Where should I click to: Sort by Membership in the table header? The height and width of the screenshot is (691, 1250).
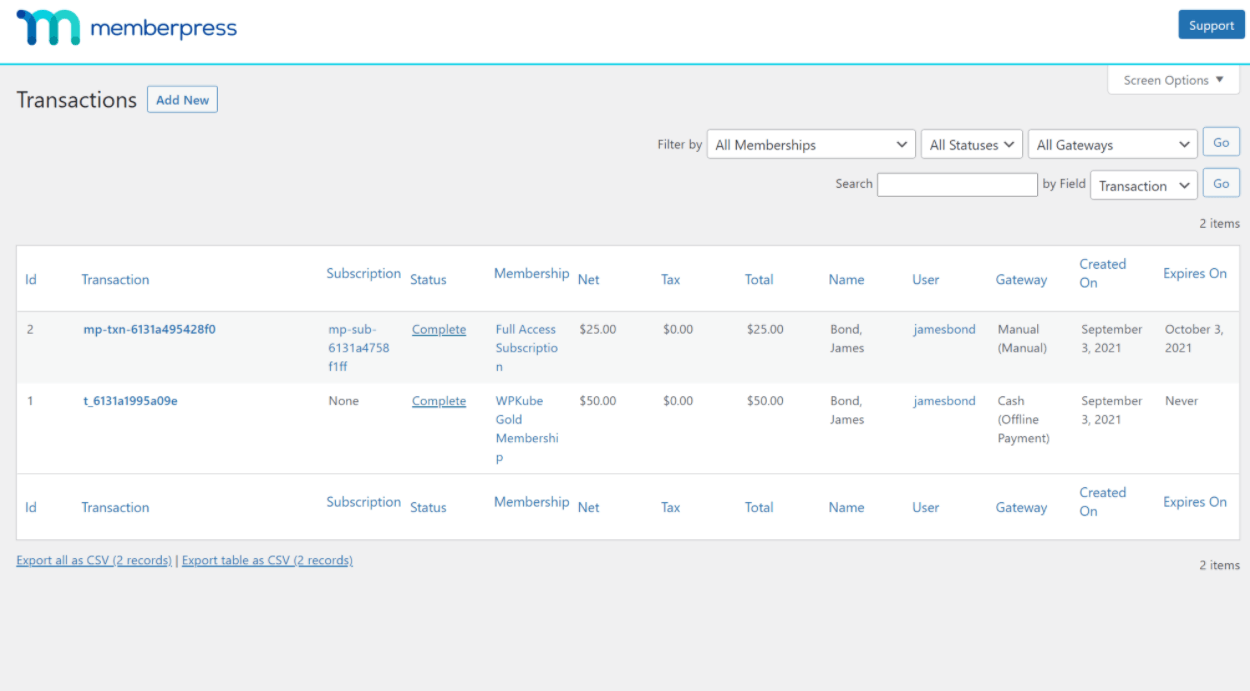click(531, 273)
